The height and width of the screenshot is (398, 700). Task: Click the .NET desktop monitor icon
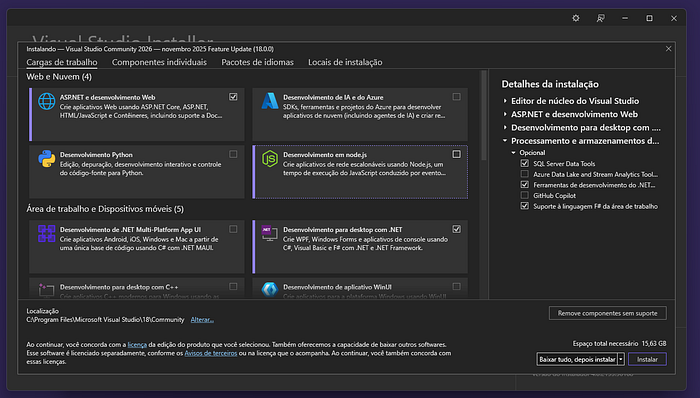(270, 233)
